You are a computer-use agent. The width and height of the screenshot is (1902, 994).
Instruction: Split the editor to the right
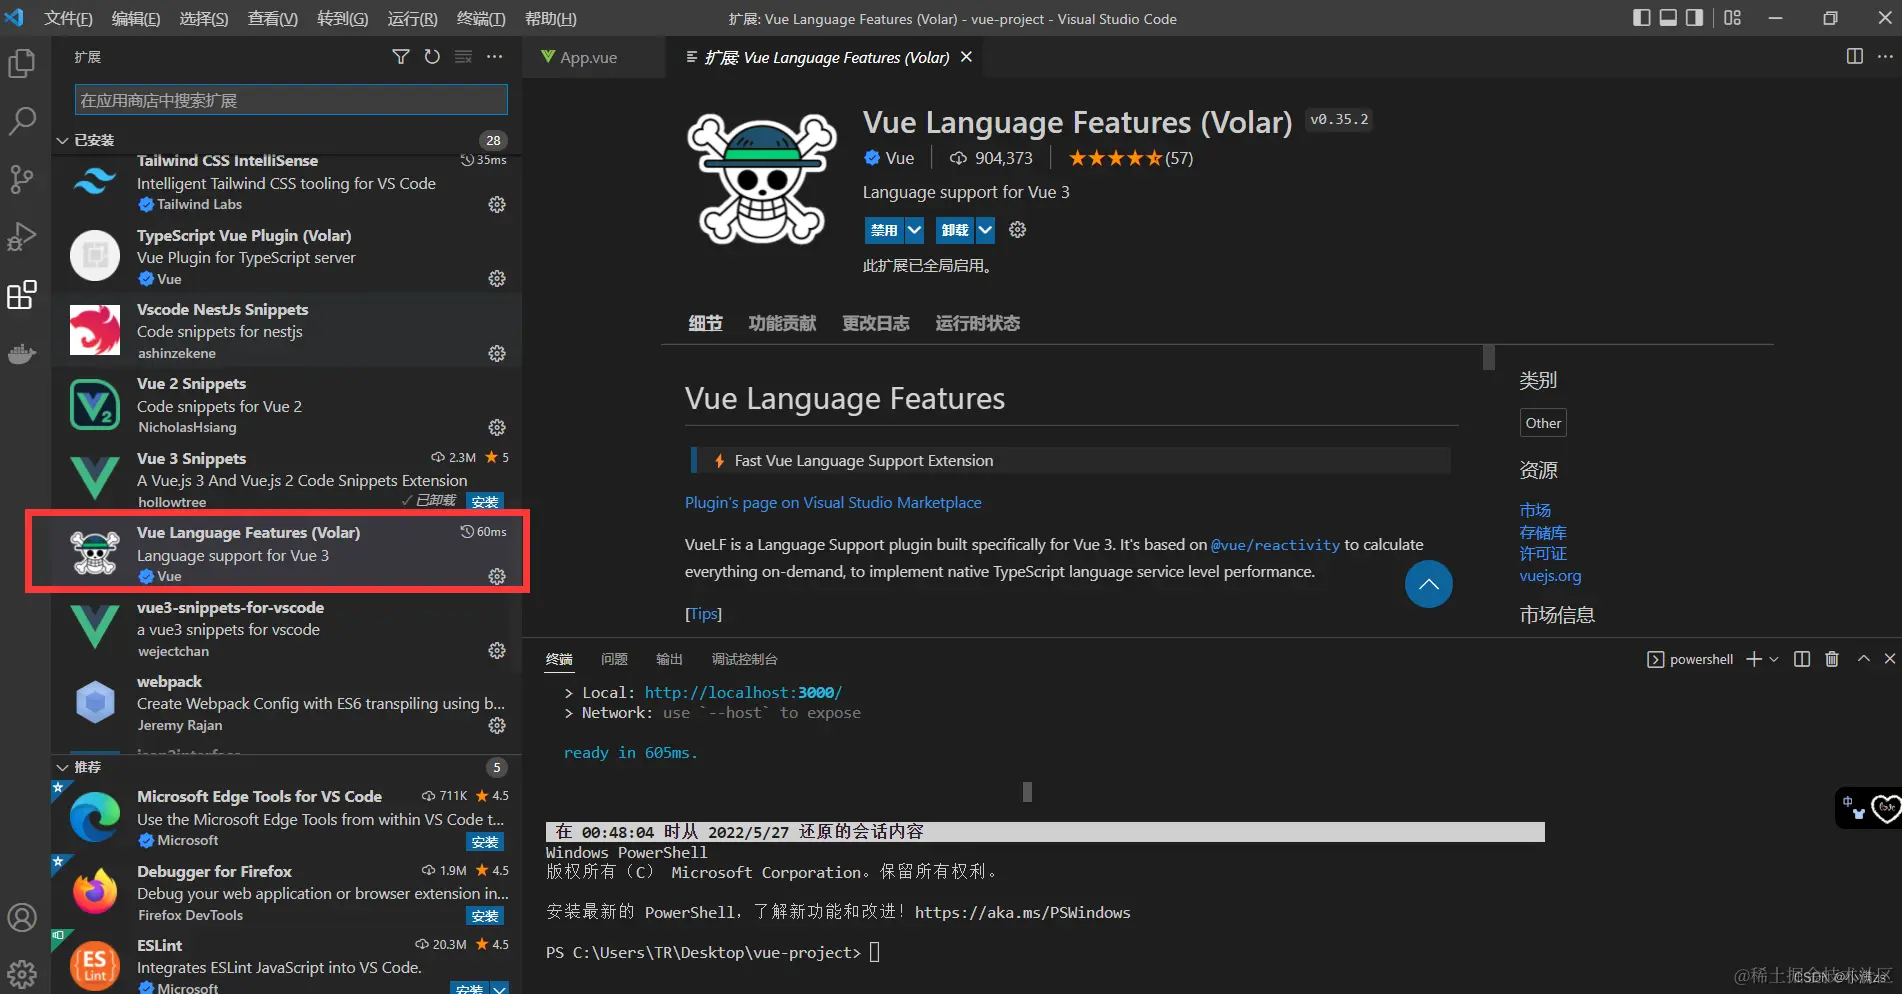click(1855, 57)
